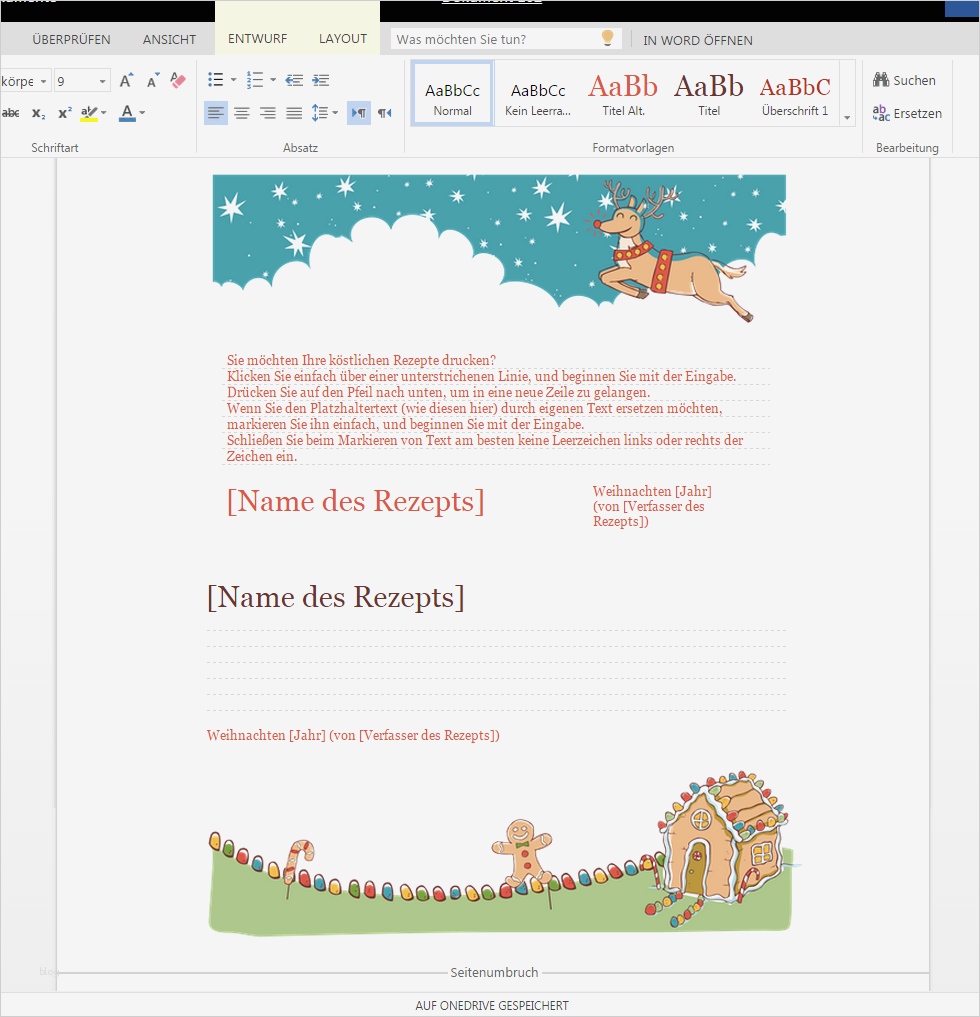Toggle subscript formatting
Screen dimensions: 980x1017
coord(39,113)
